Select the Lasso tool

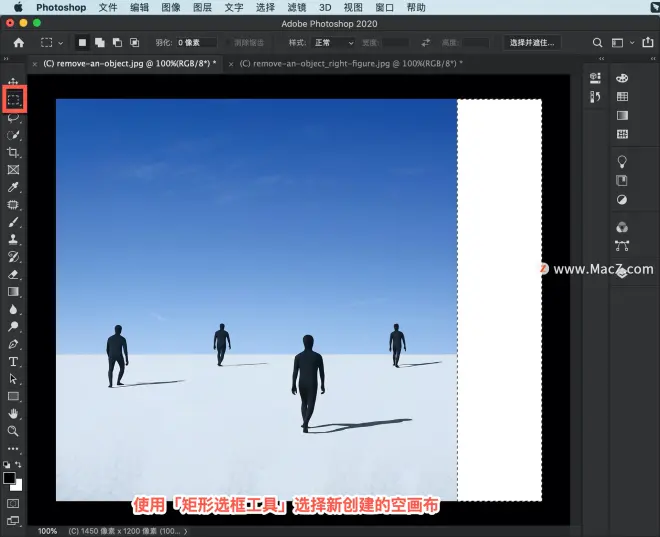pyautogui.click(x=13, y=118)
